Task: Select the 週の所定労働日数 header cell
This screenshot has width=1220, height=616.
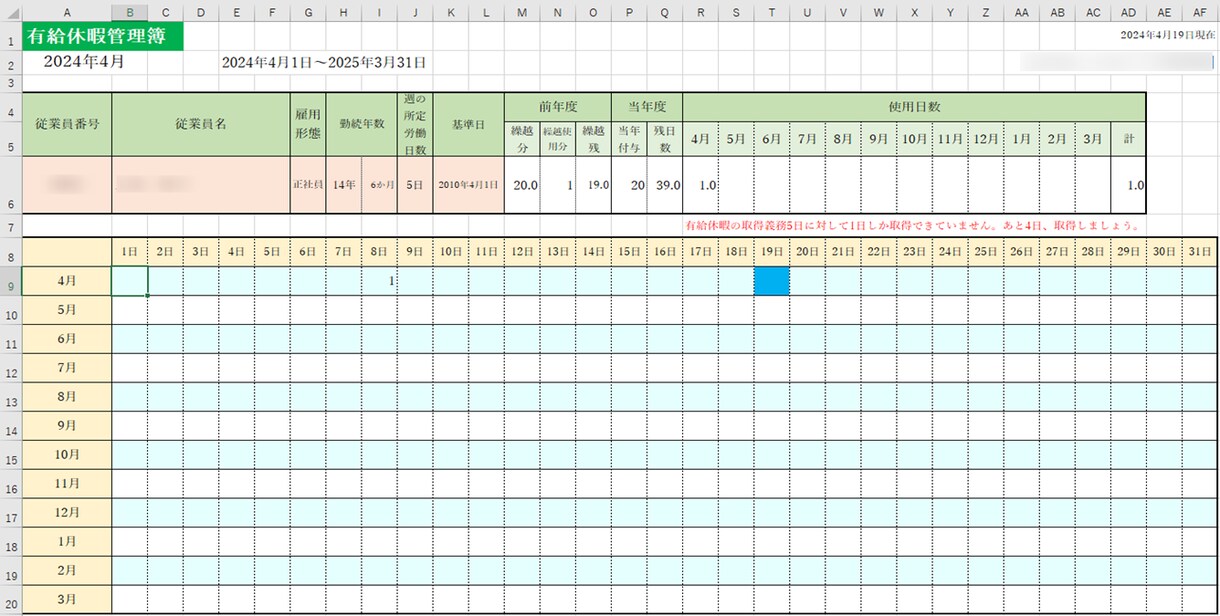Action: [415, 125]
